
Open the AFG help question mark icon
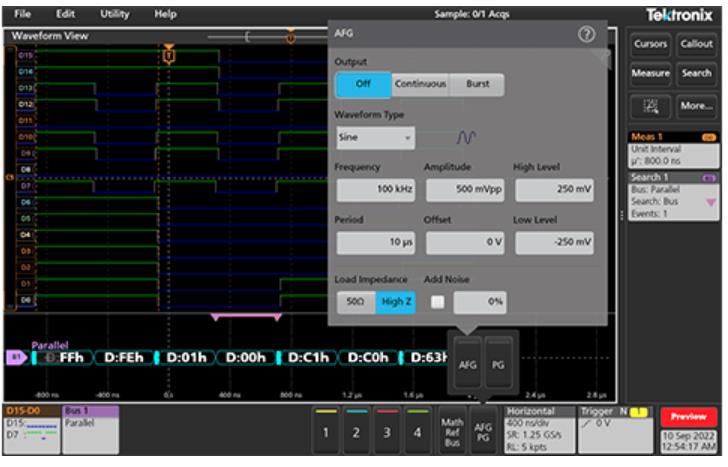coord(587,34)
